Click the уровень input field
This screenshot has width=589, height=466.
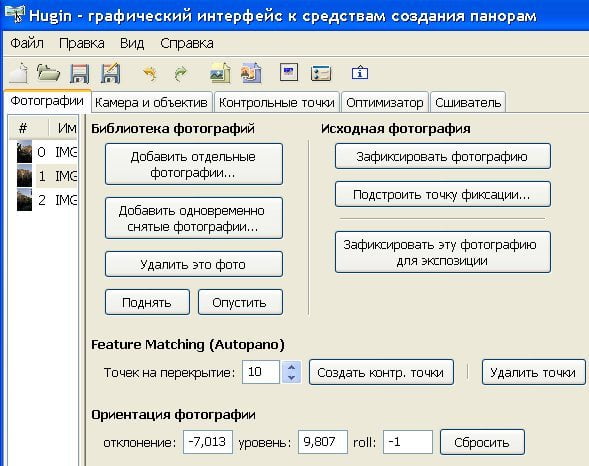click(323, 442)
